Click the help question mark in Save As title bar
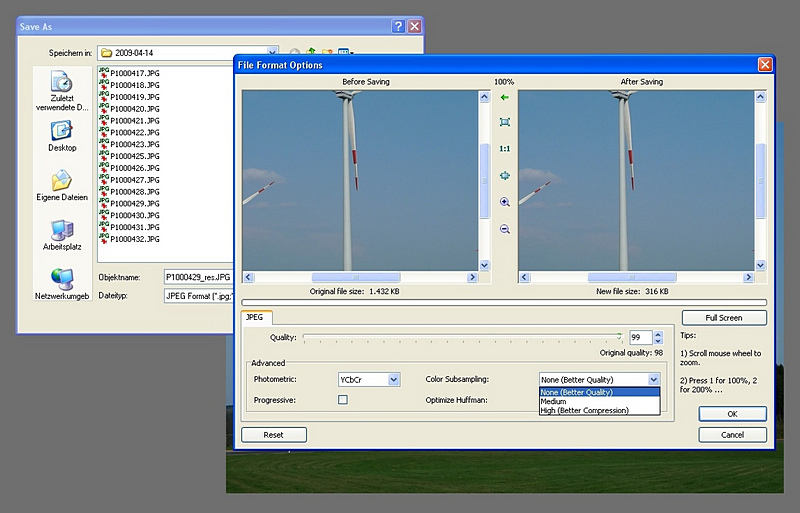The height and width of the screenshot is (513, 800). pyautogui.click(x=398, y=27)
